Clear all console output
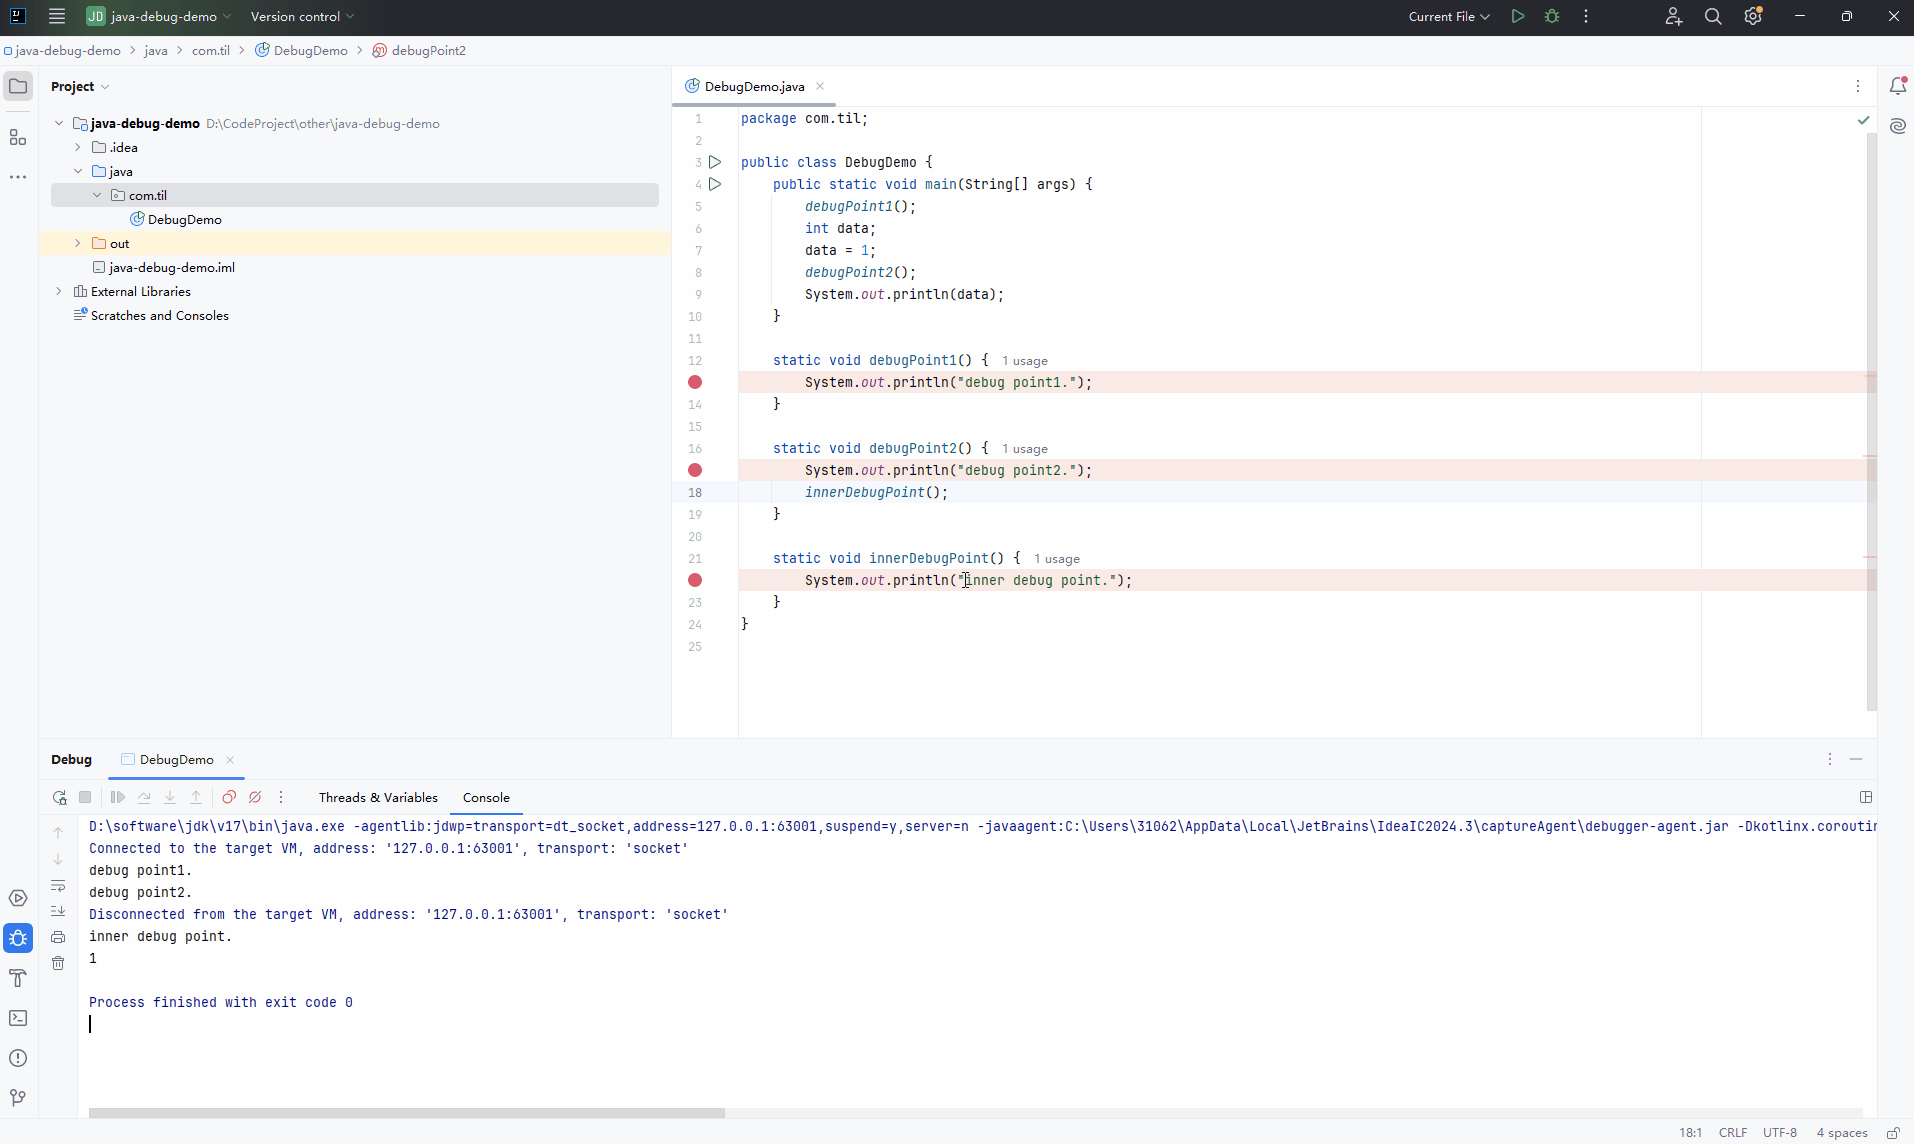Screen dimensions: 1914x1144 click(x=58, y=963)
